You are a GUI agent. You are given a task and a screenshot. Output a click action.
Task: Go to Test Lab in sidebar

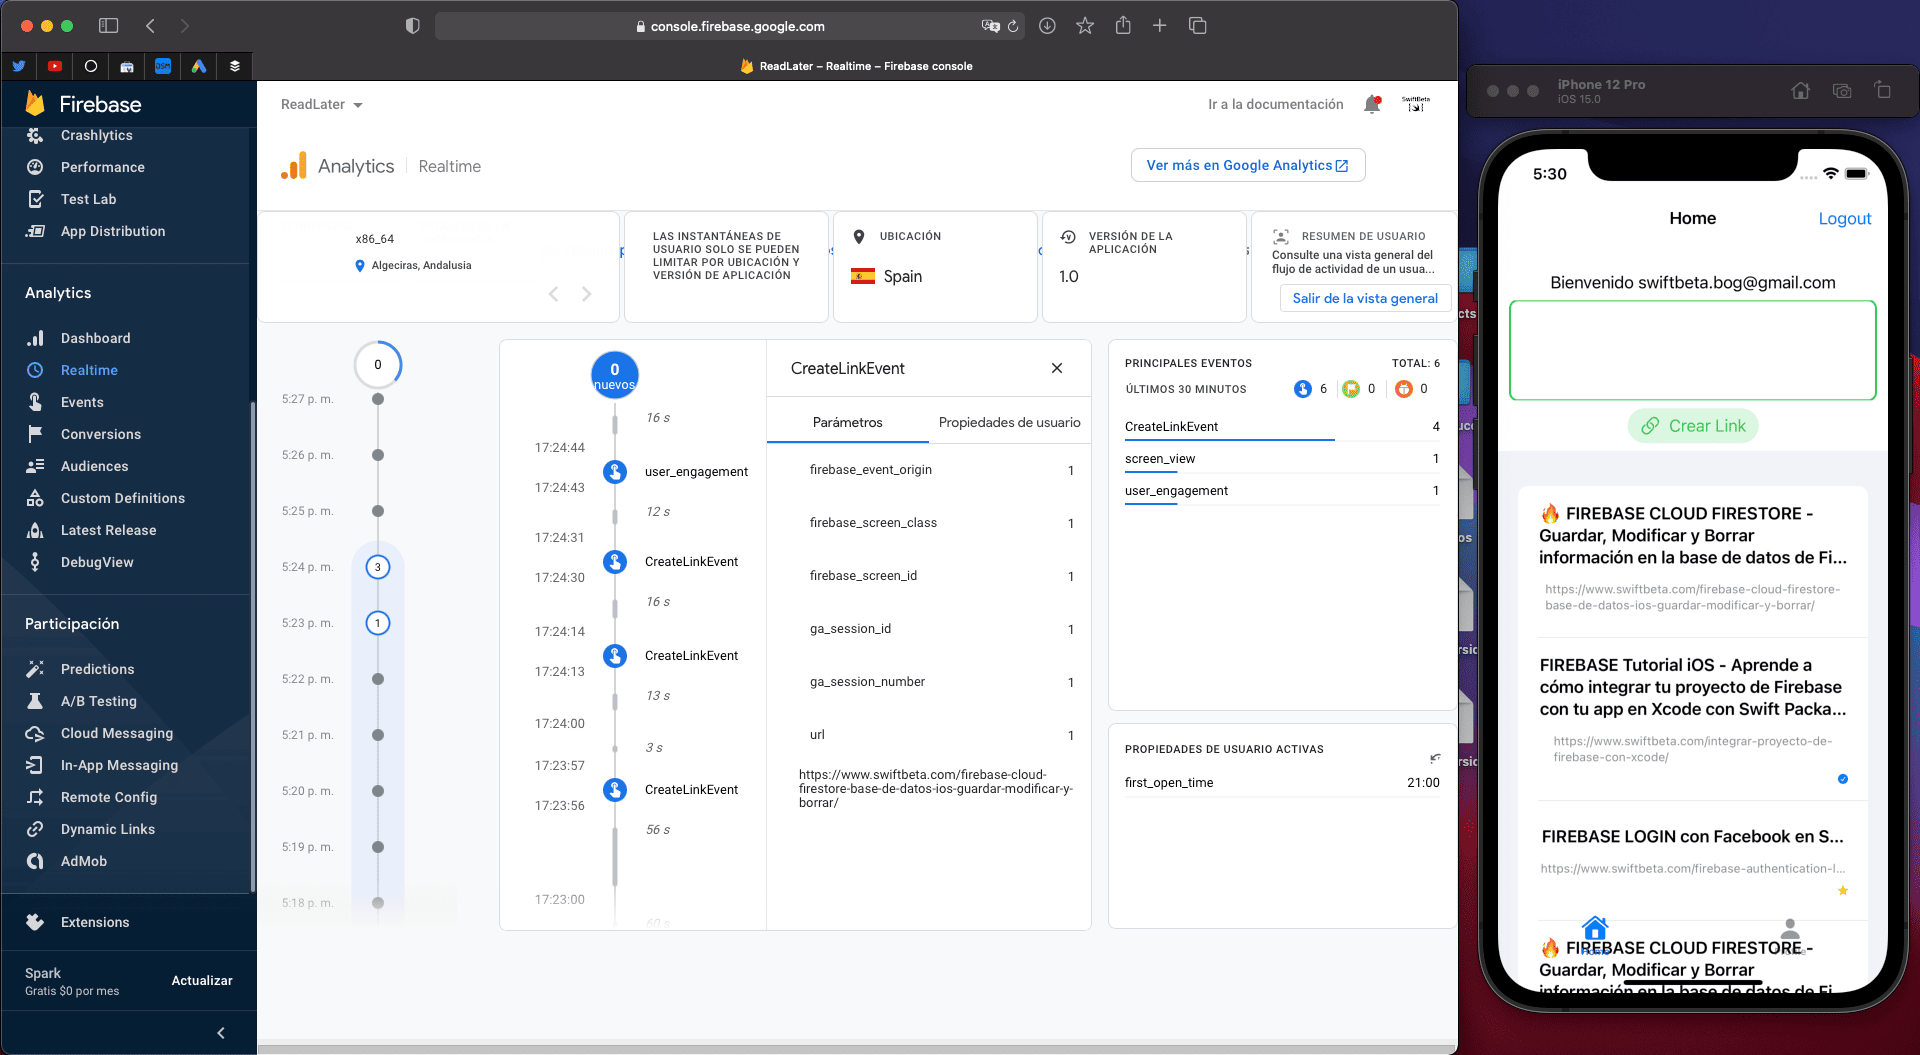(x=88, y=199)
